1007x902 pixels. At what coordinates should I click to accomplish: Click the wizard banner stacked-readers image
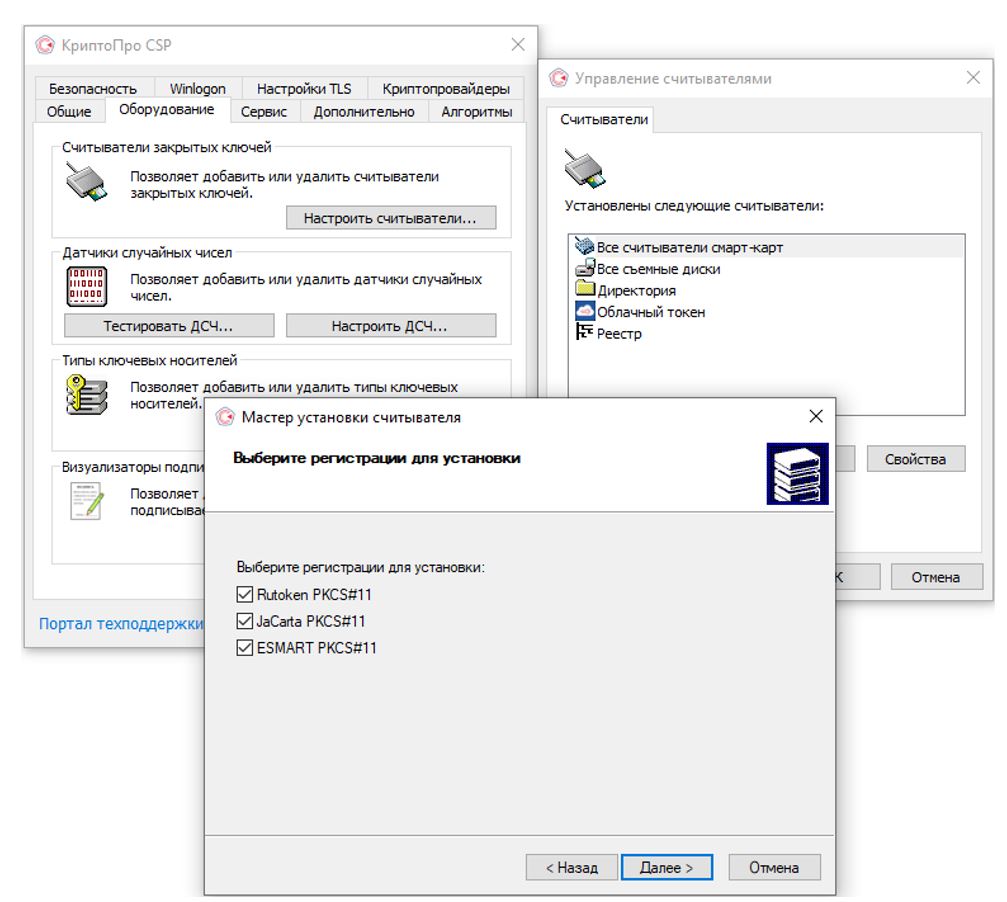click(x=797, y=474)
